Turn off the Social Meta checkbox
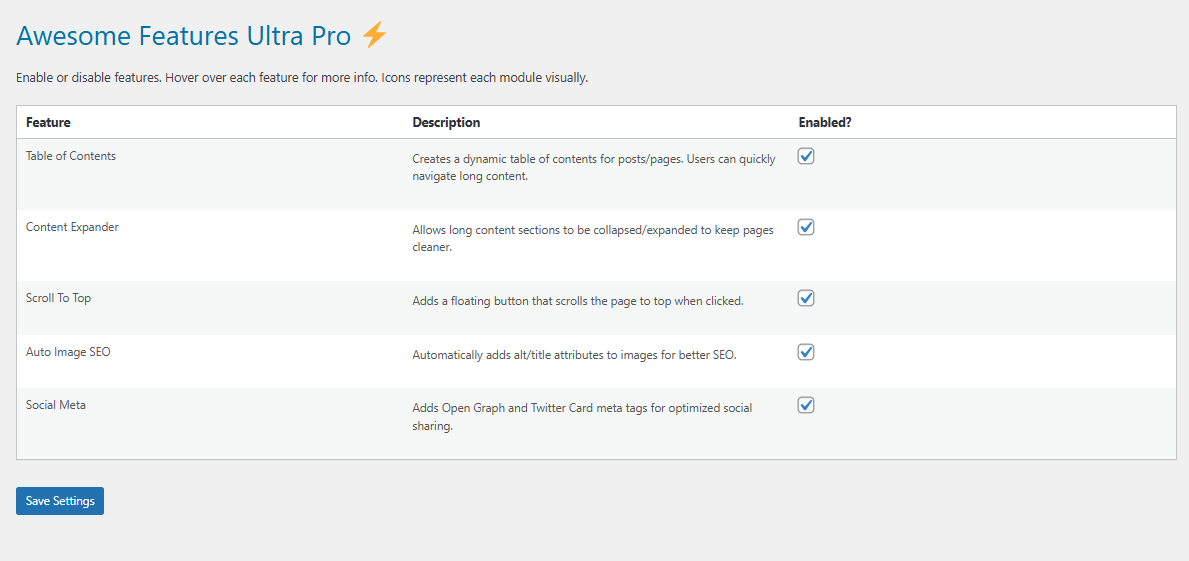1189x561 pixels. [806, 405]
